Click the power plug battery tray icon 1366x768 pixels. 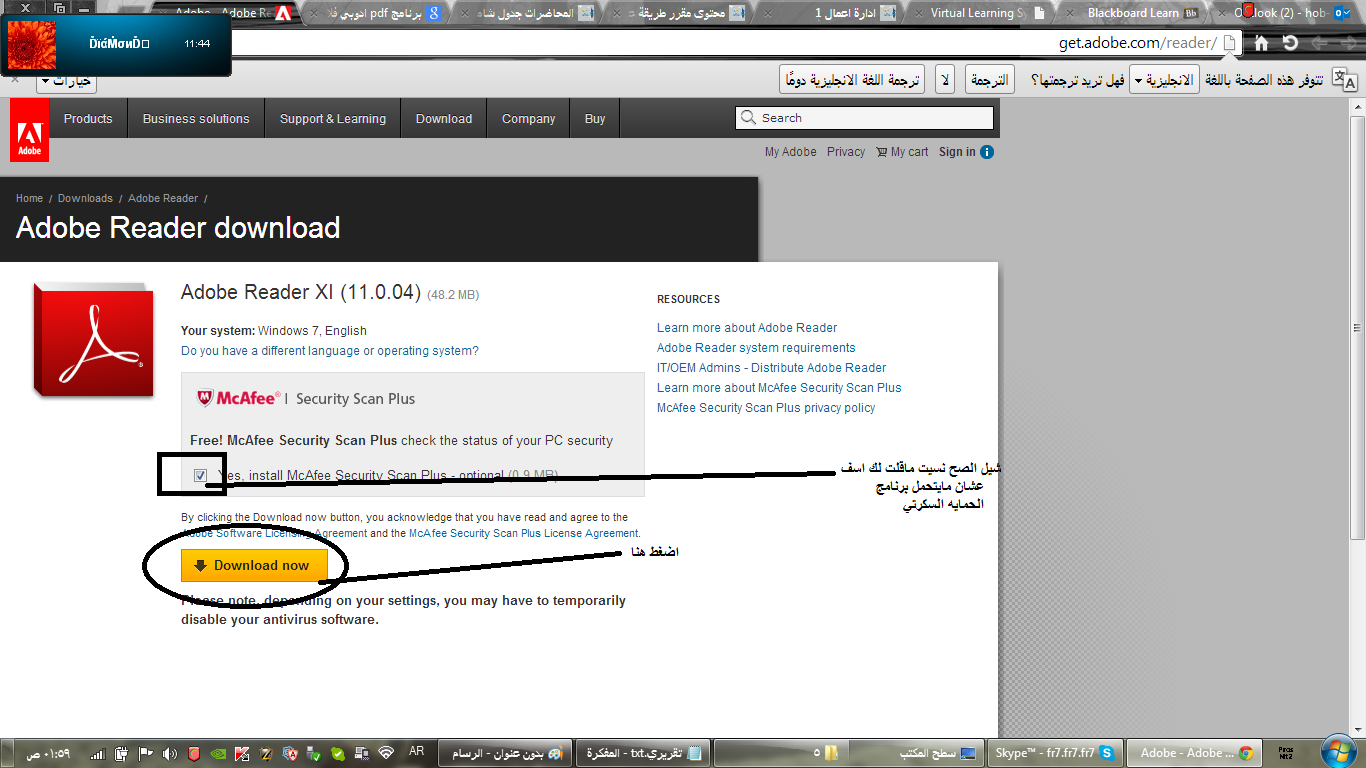click(x=121, y=753)
